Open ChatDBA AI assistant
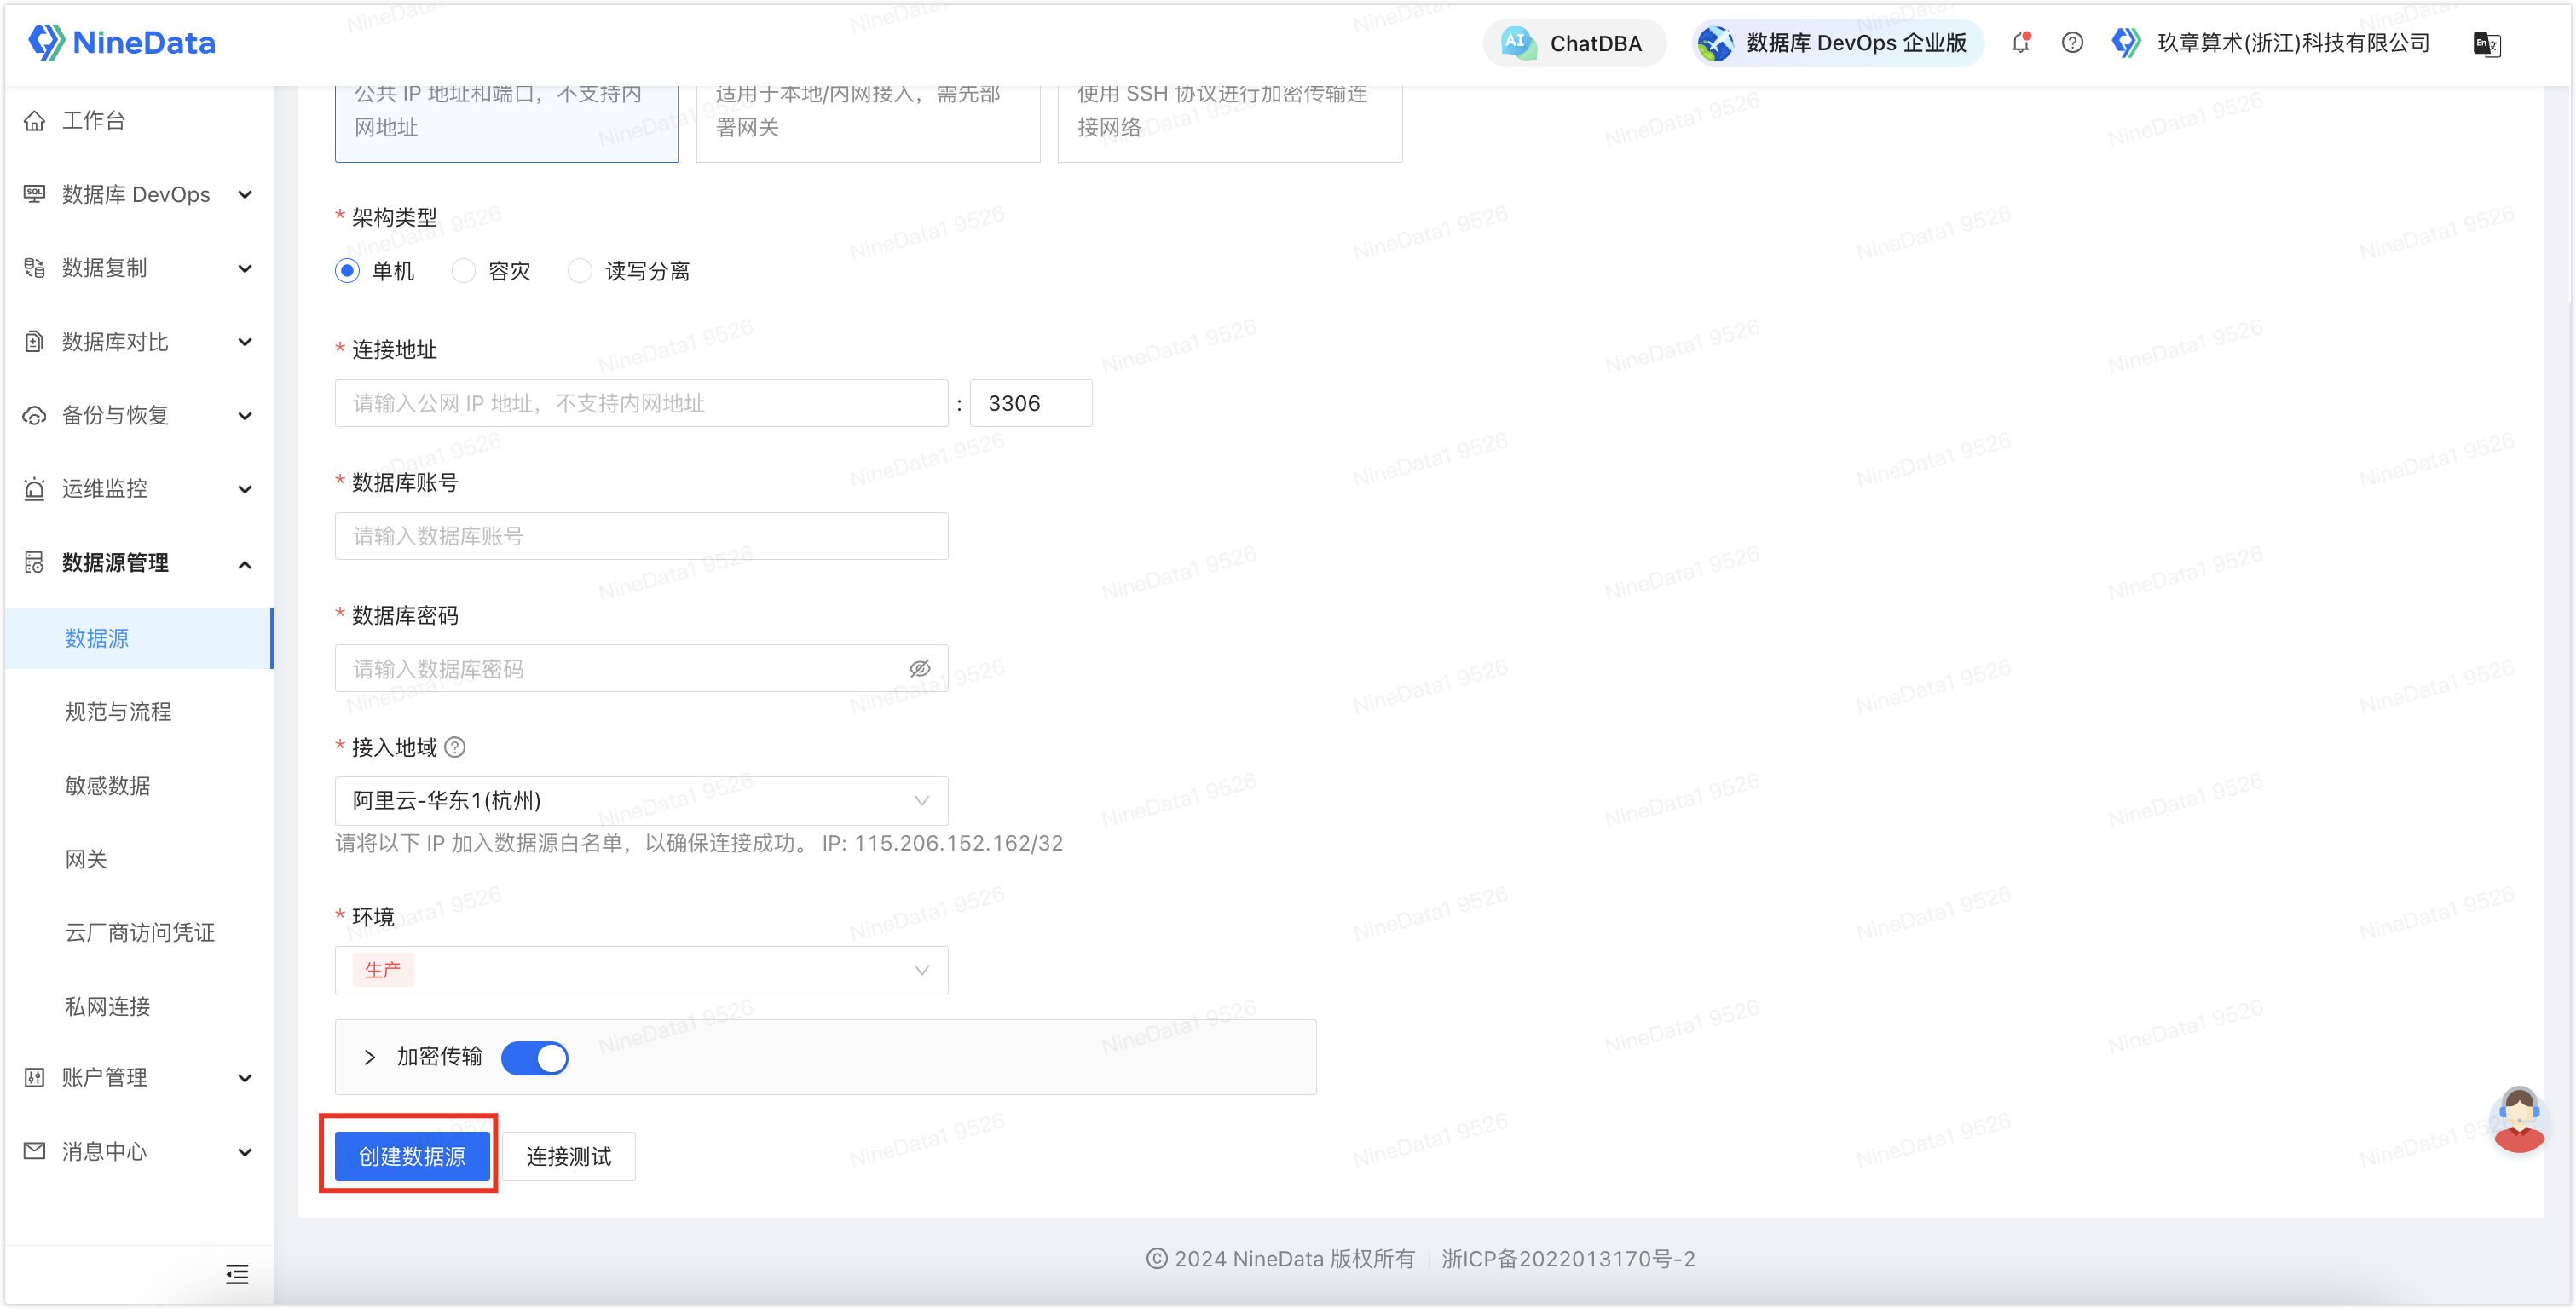 click(1574, 43)
